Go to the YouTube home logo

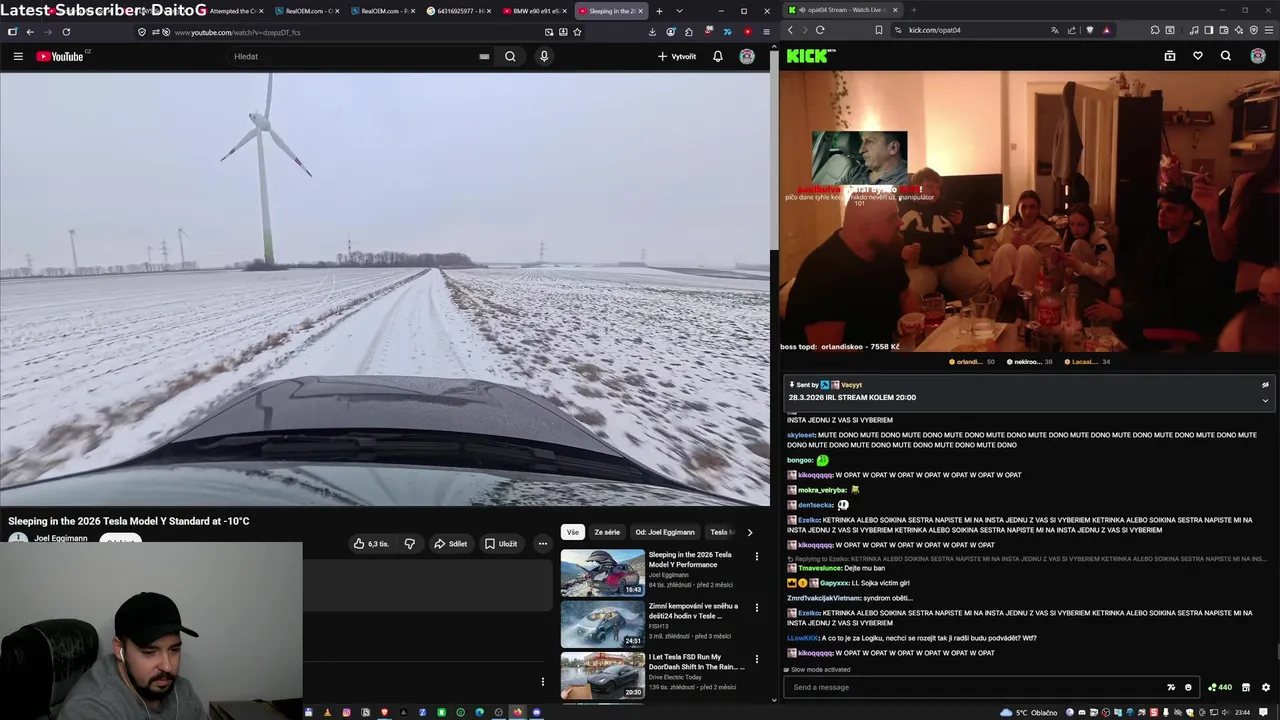tap(62, 56)
